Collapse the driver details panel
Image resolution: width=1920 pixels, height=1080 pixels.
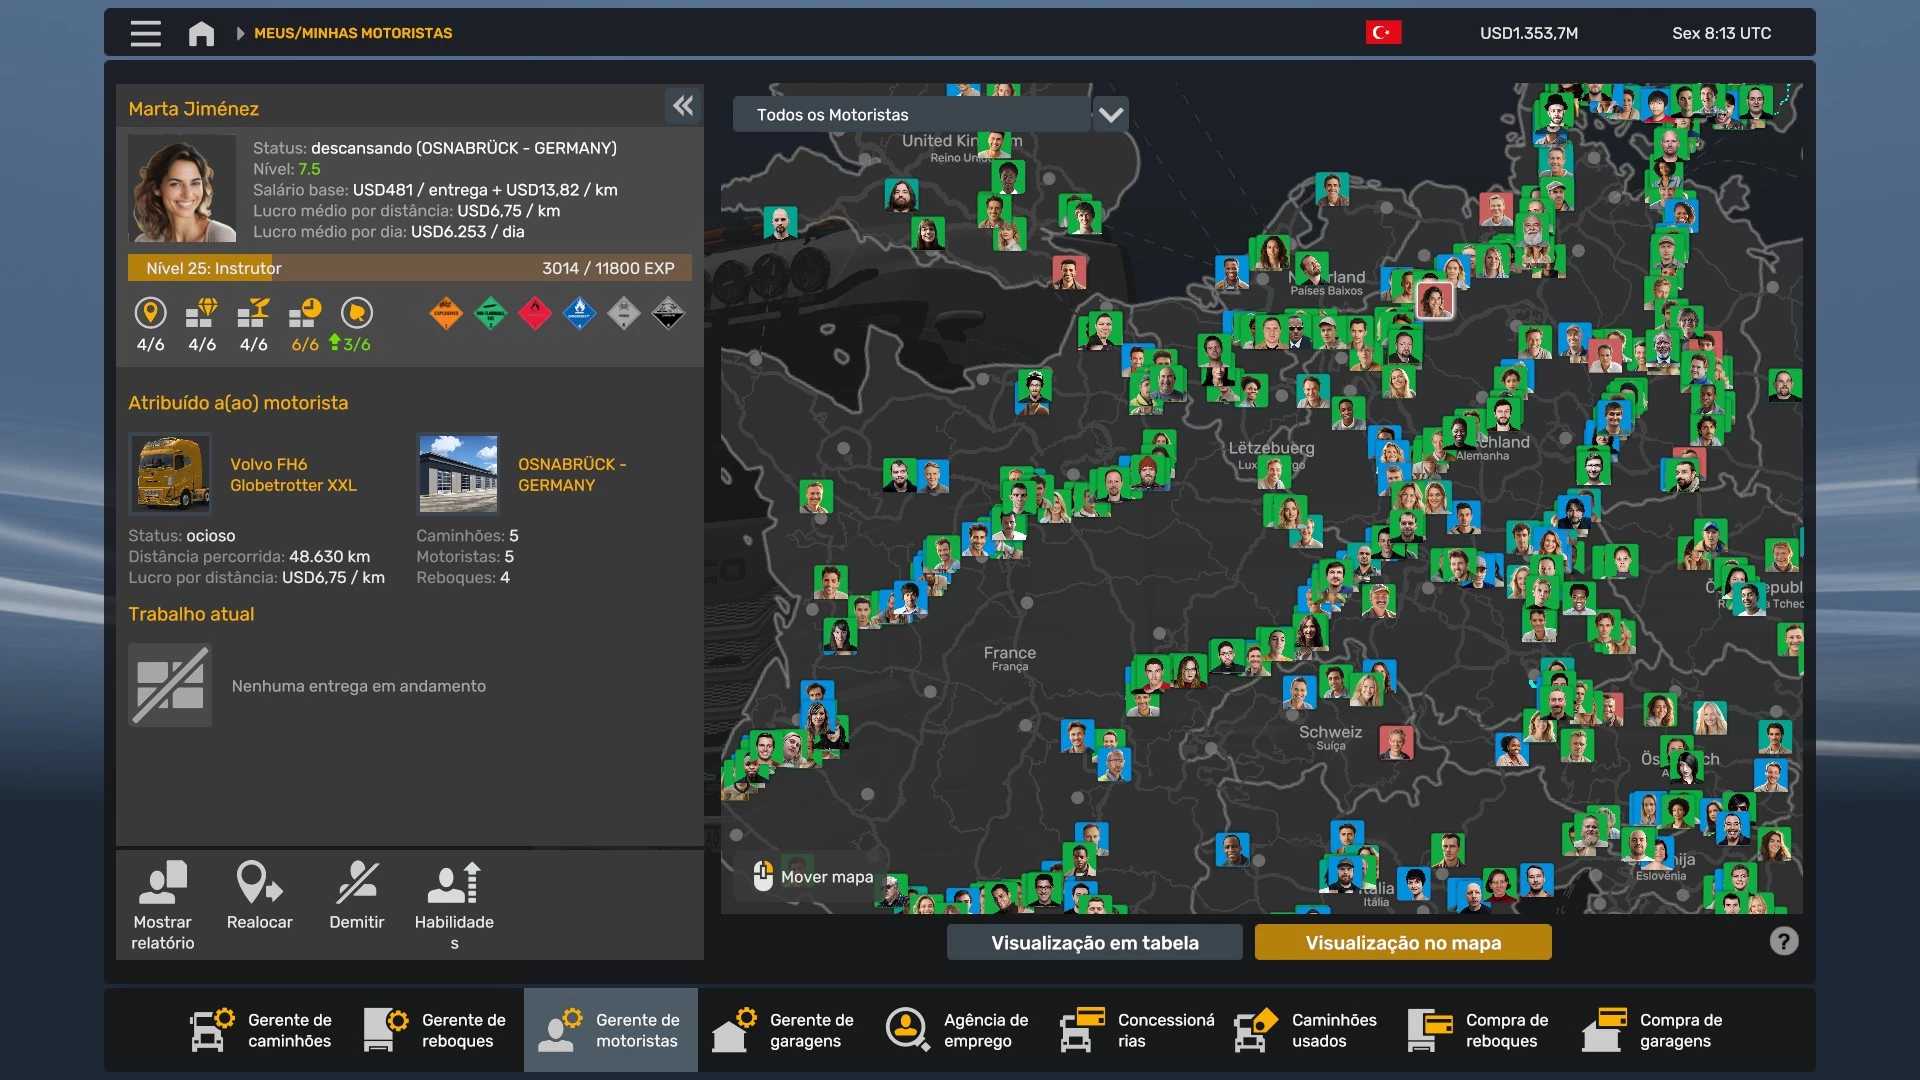[x=683, y=106]
